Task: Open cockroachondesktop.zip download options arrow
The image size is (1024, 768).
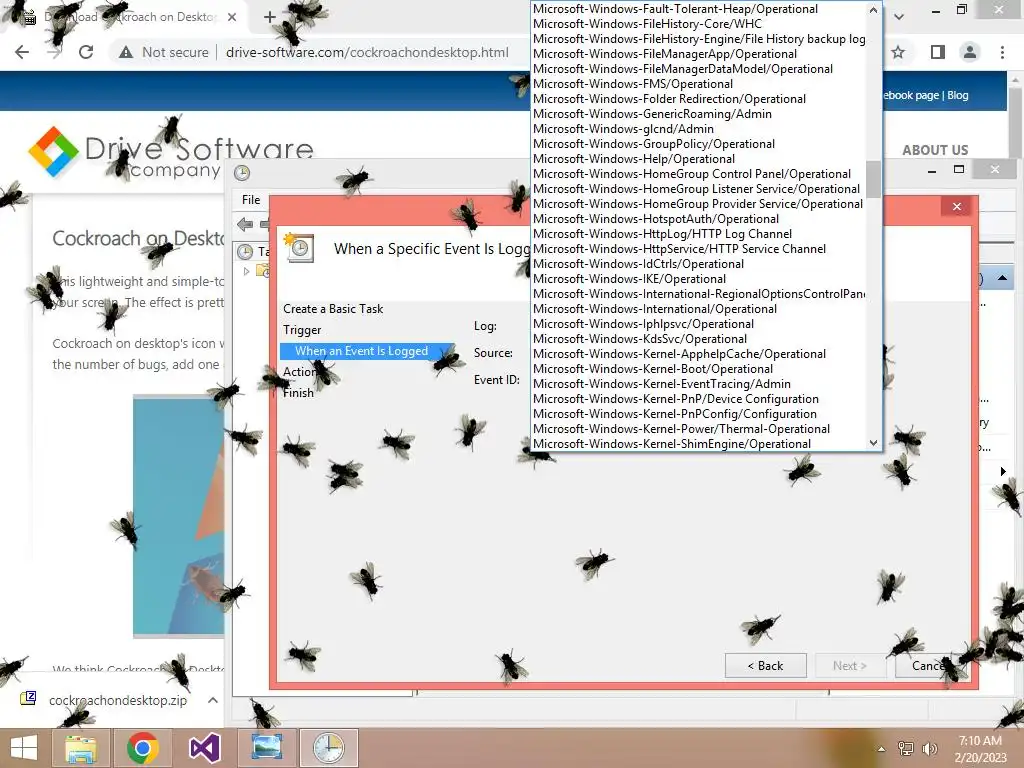Action: 213,700
